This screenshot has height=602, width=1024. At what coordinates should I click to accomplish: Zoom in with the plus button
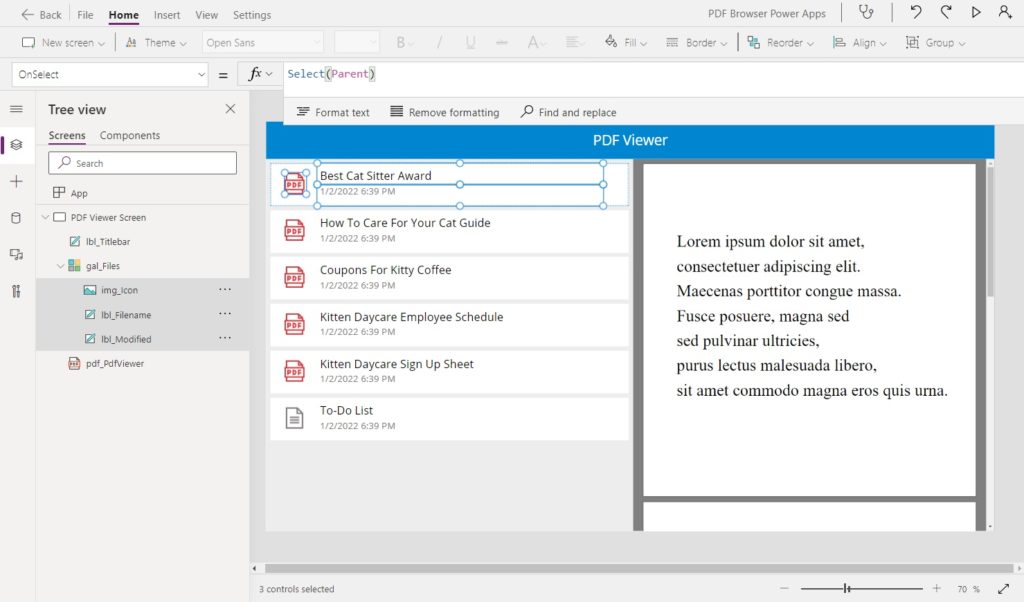tap(936, 588)
